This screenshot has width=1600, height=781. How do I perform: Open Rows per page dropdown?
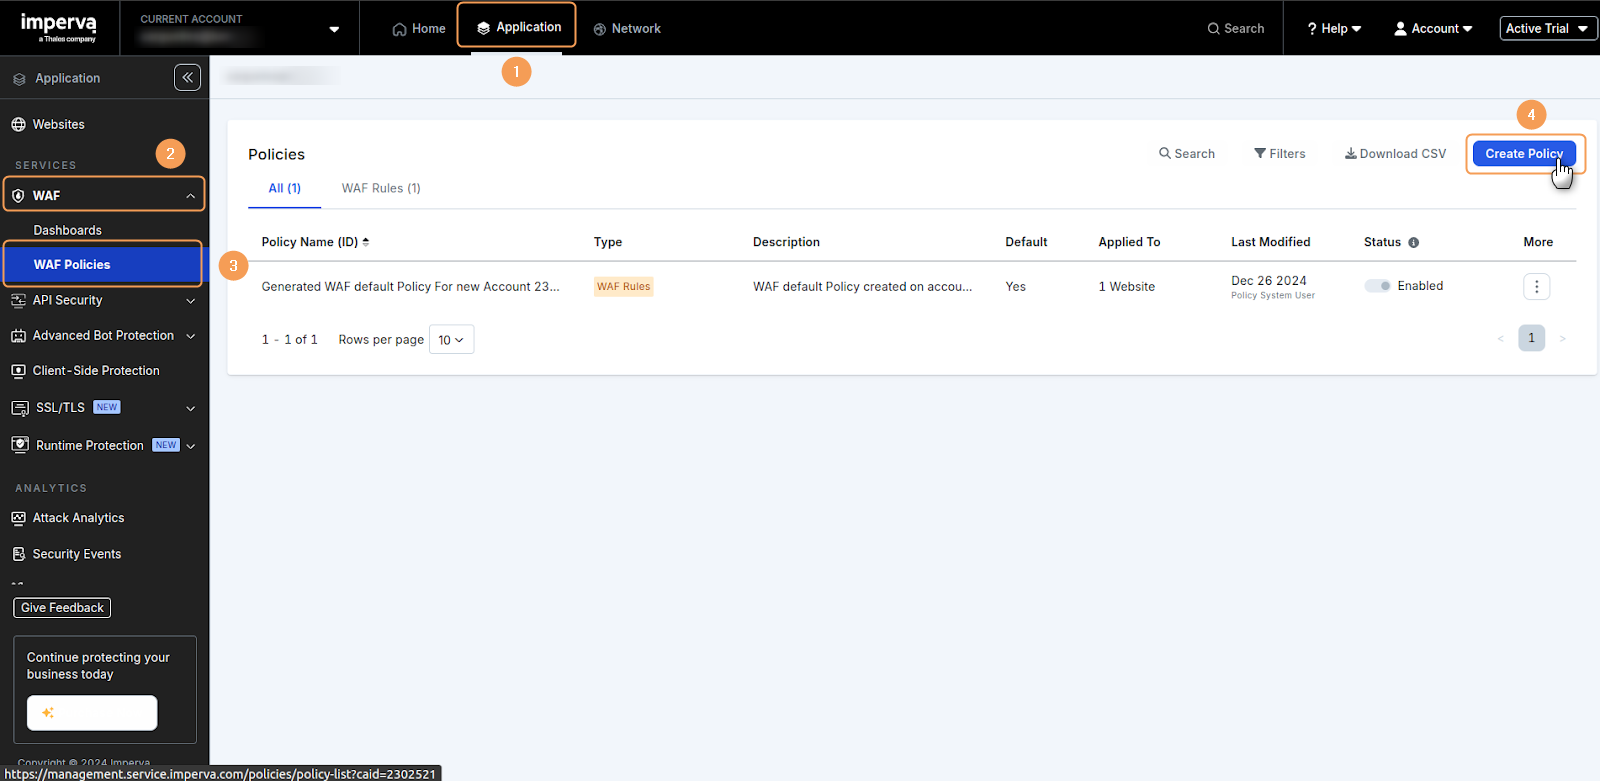pos(451,340)
